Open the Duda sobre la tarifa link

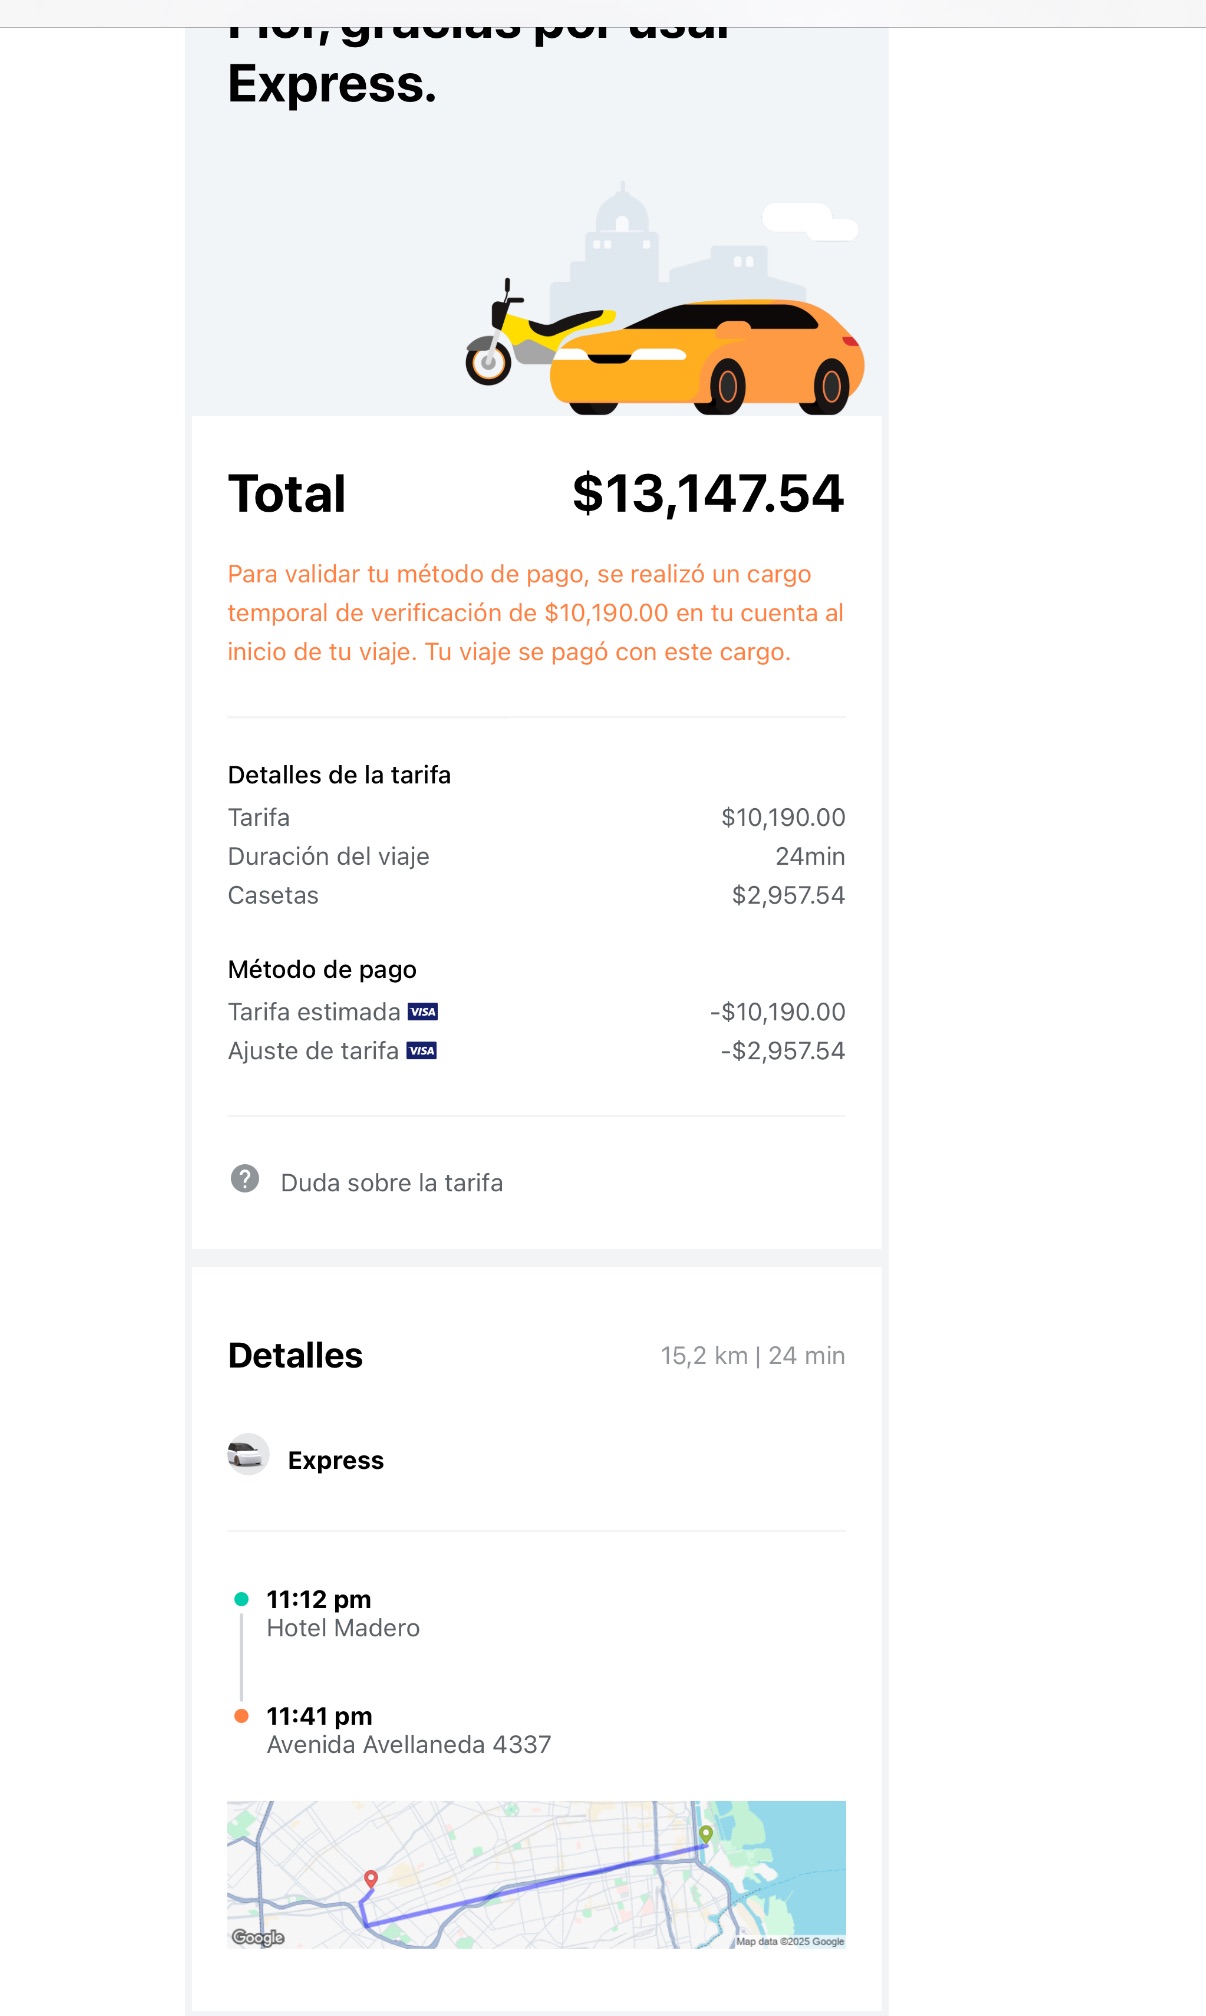point(391,1183)
